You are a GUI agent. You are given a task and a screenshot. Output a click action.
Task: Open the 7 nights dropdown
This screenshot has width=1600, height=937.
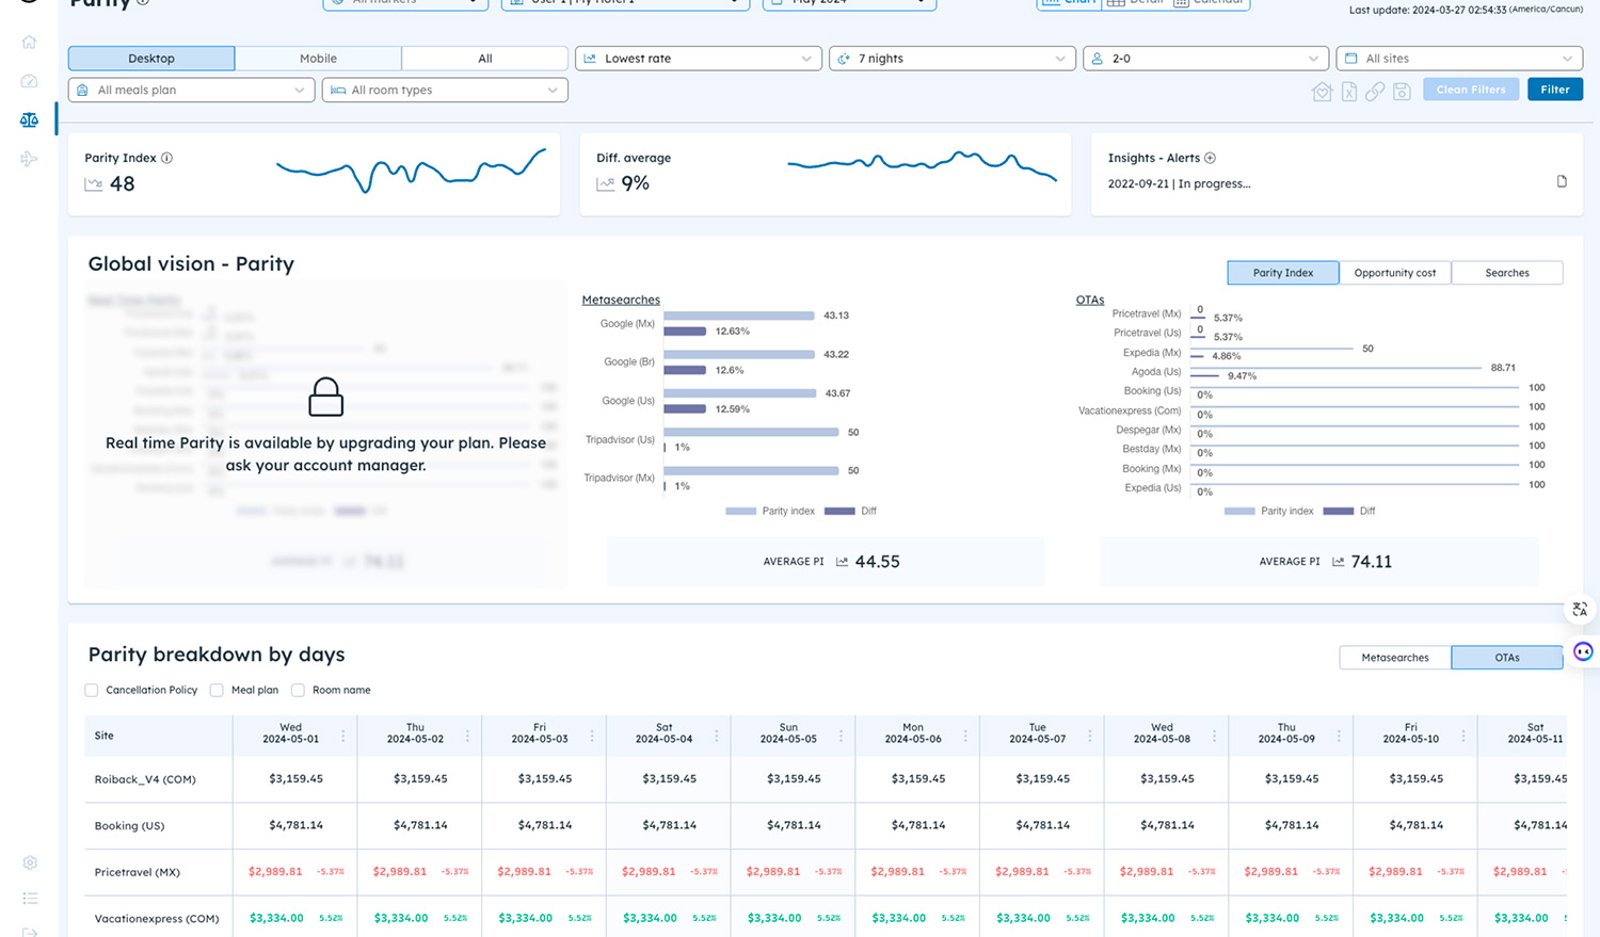[952, 58]
